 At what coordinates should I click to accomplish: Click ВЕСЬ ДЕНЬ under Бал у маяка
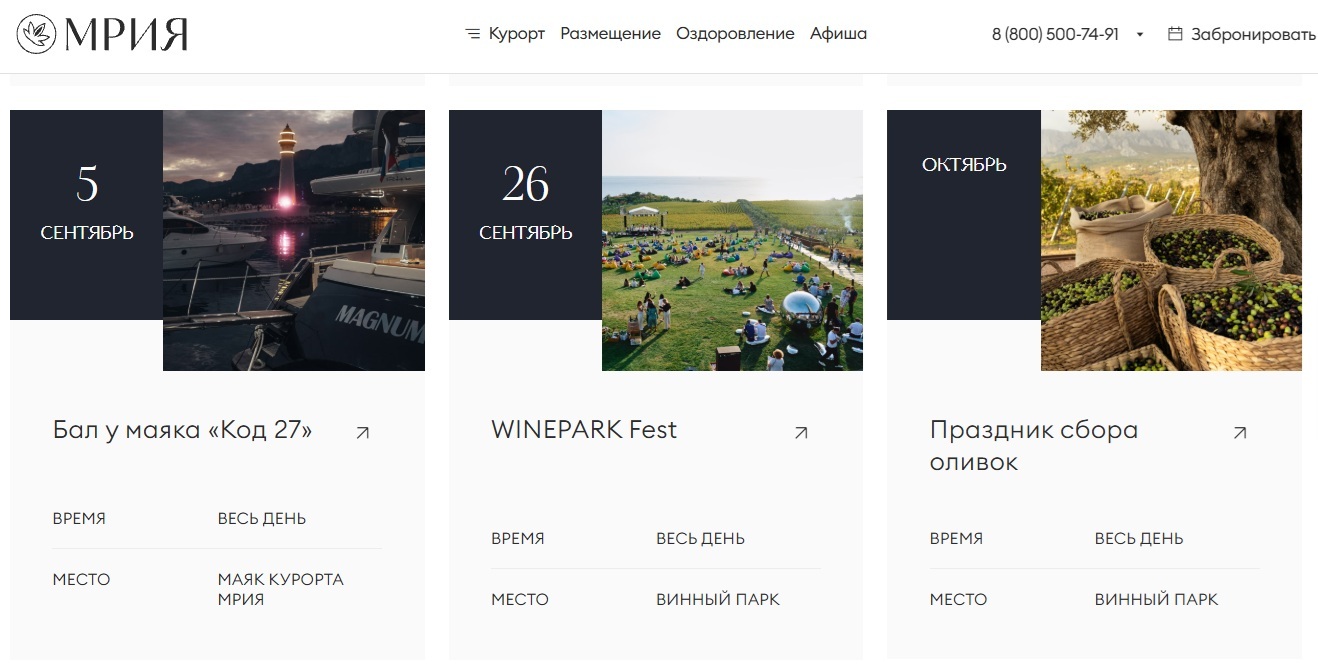point(262,519)
